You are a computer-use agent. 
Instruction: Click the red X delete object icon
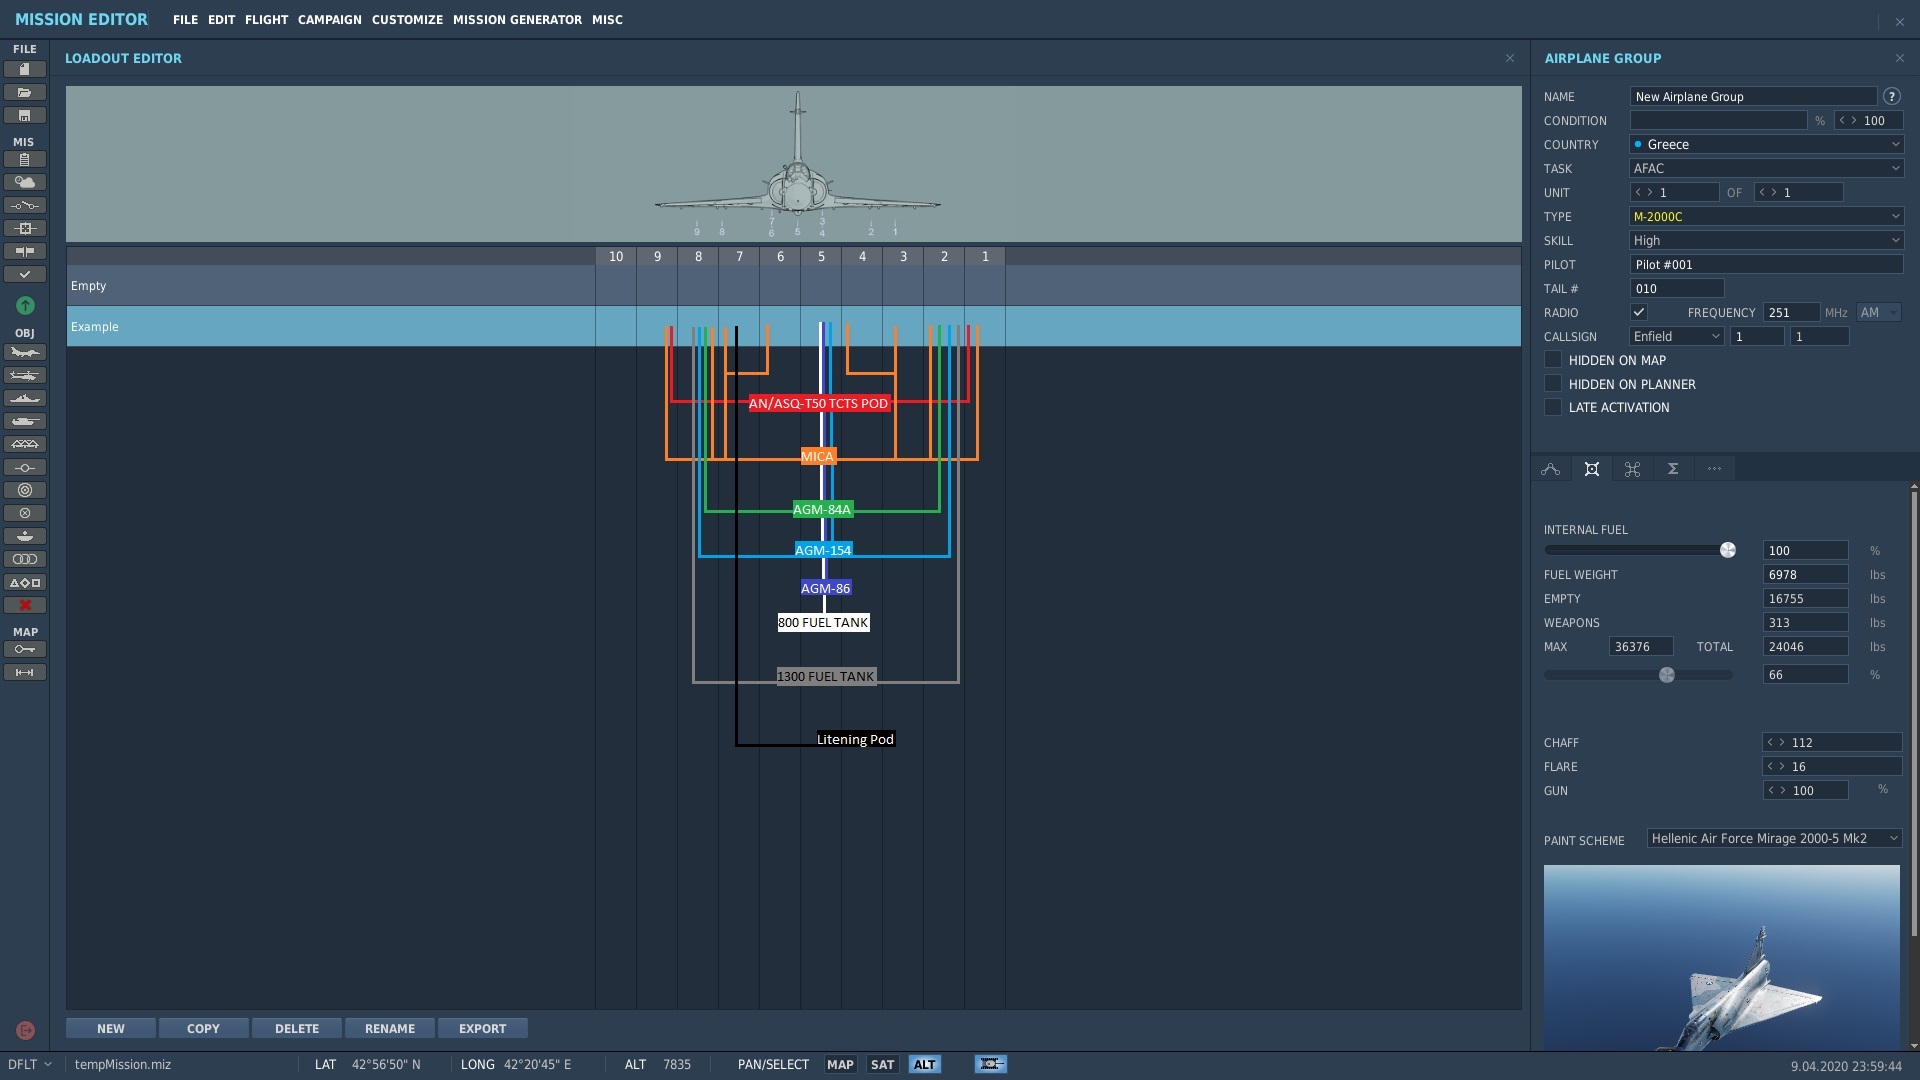(25, 605)
